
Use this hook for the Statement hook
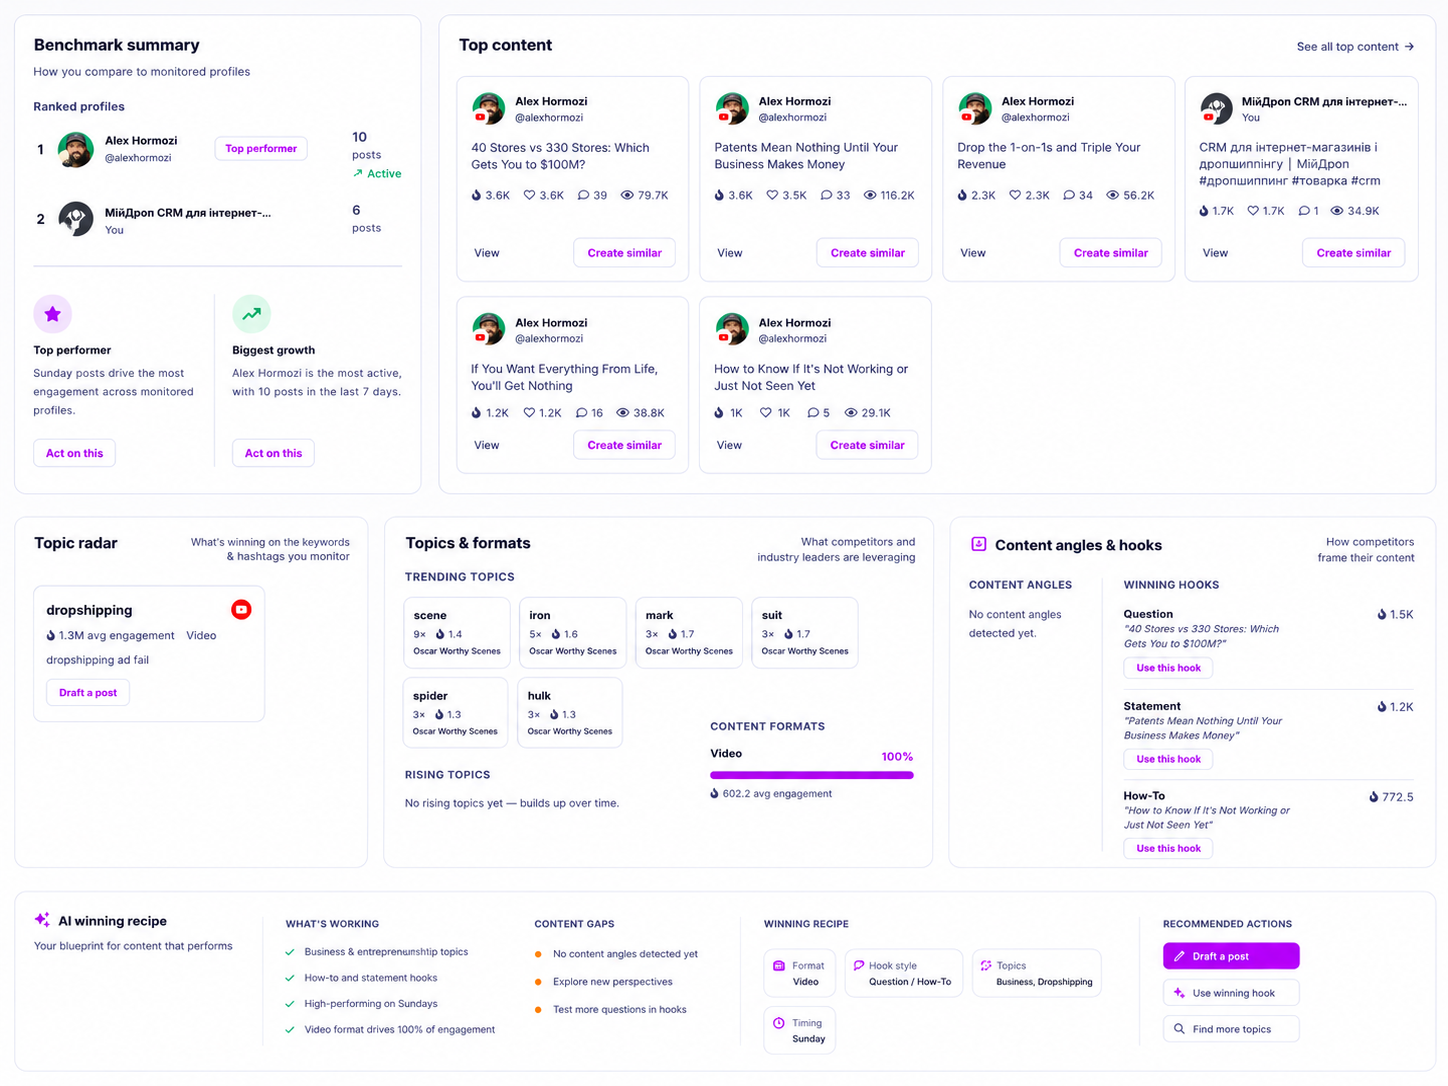pyautogui.click(x=1168, y=759)
